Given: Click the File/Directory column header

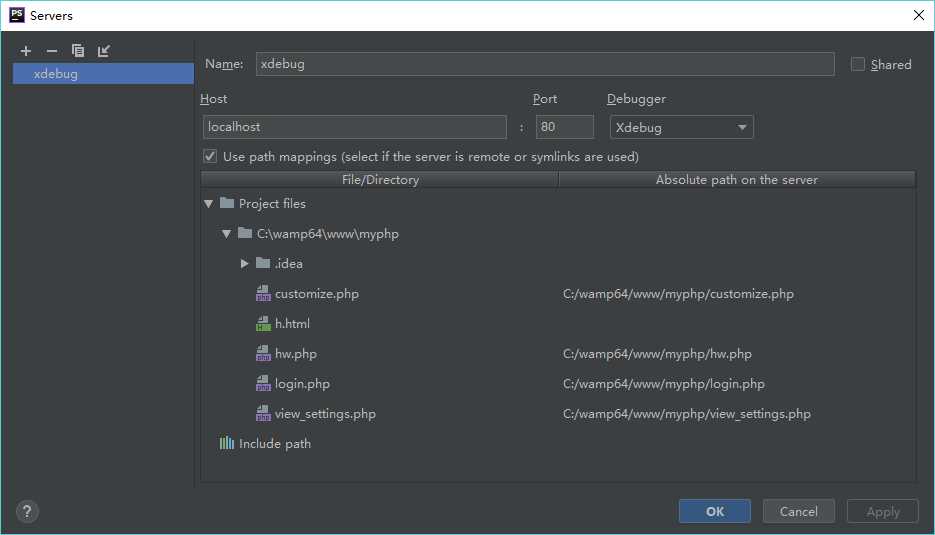Looking at the screenshot, I should pos(380,180).
